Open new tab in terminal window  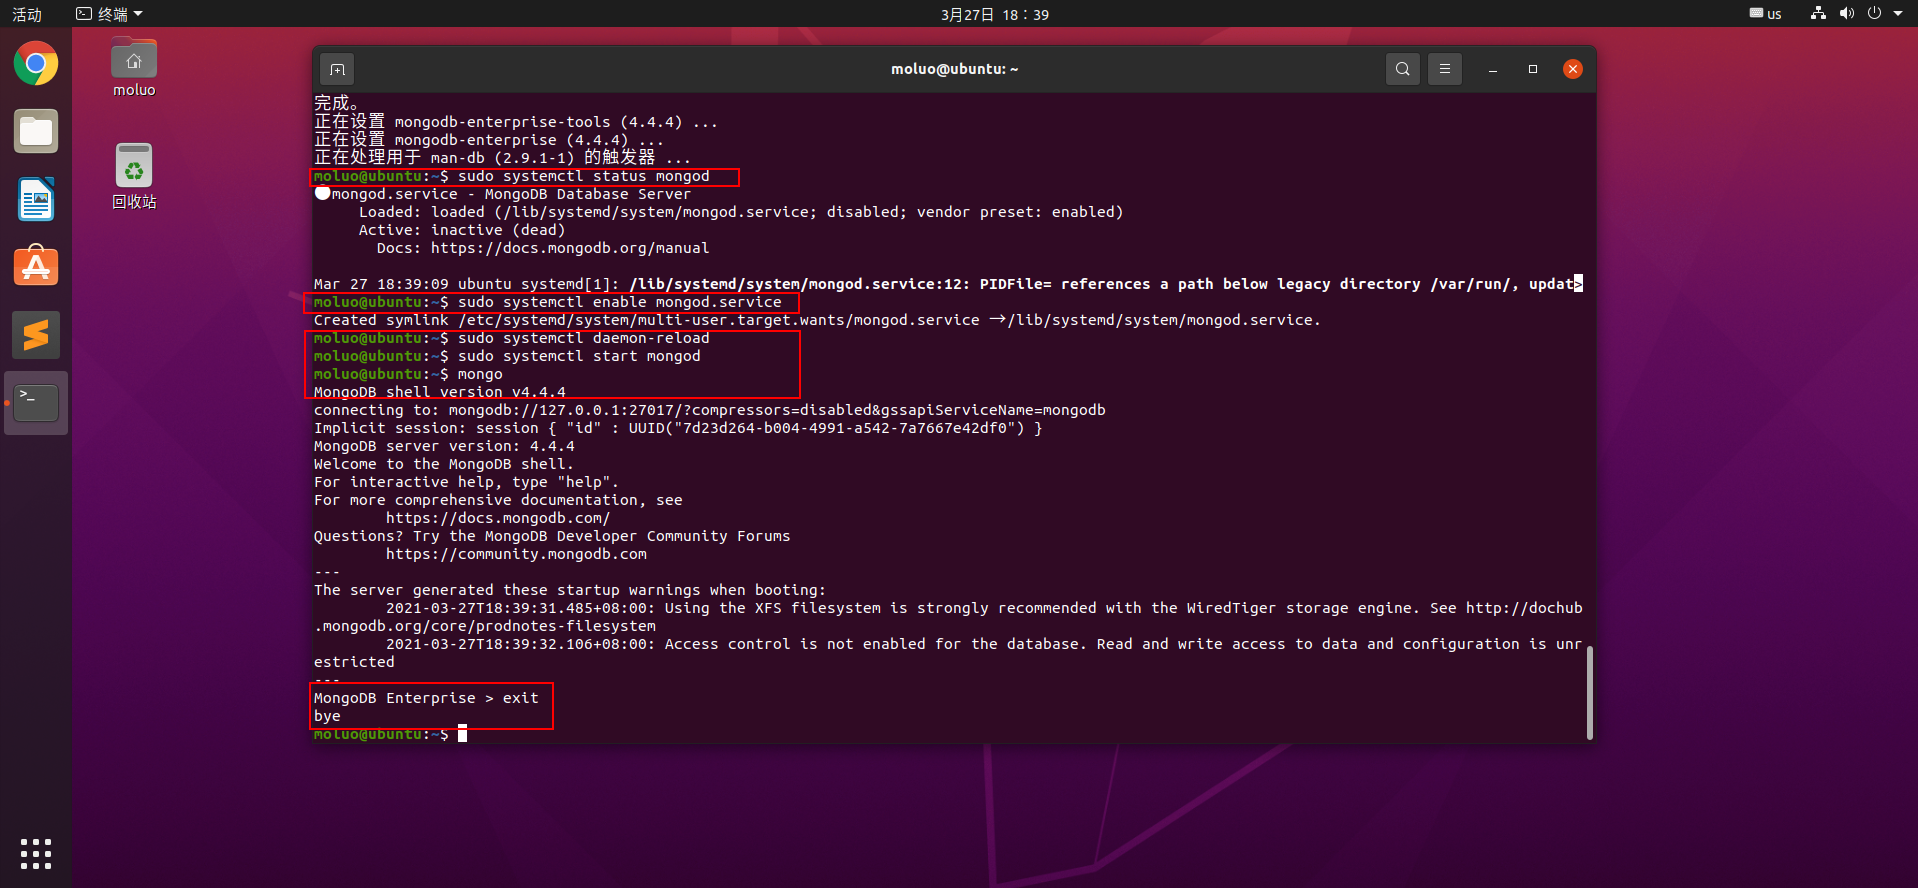pos(338,69)
